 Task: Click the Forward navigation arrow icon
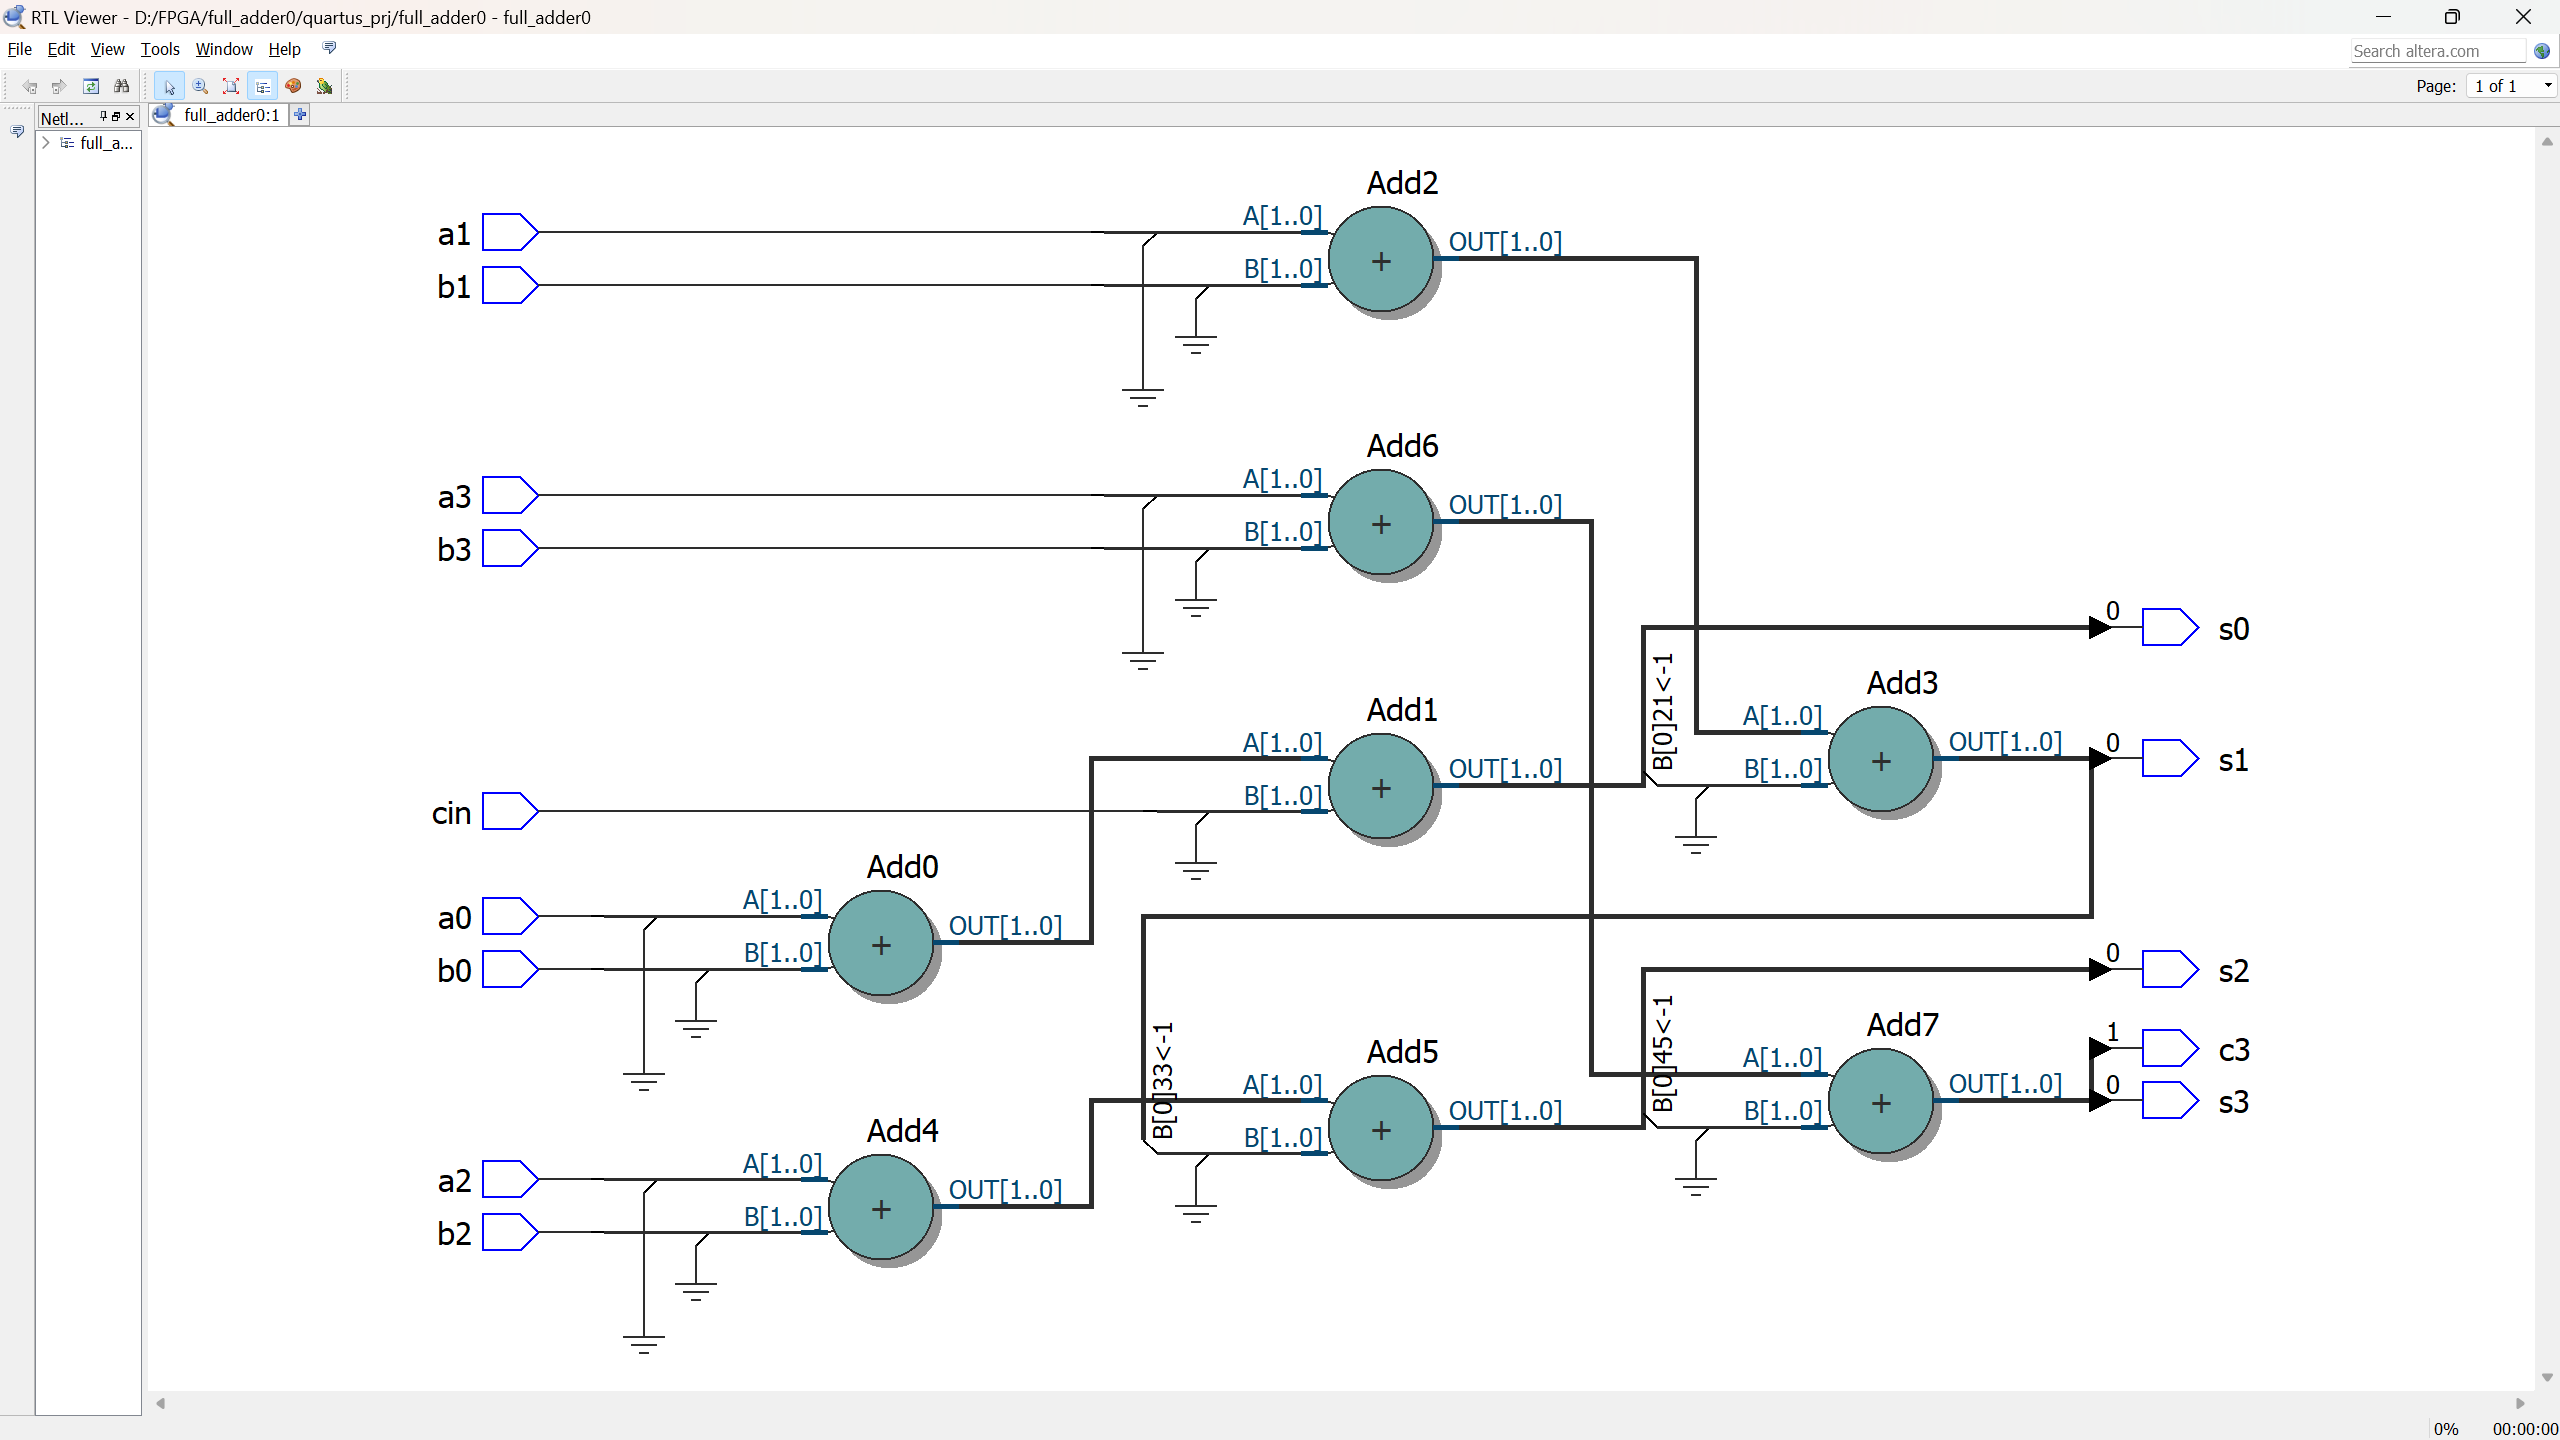(59, 86)
